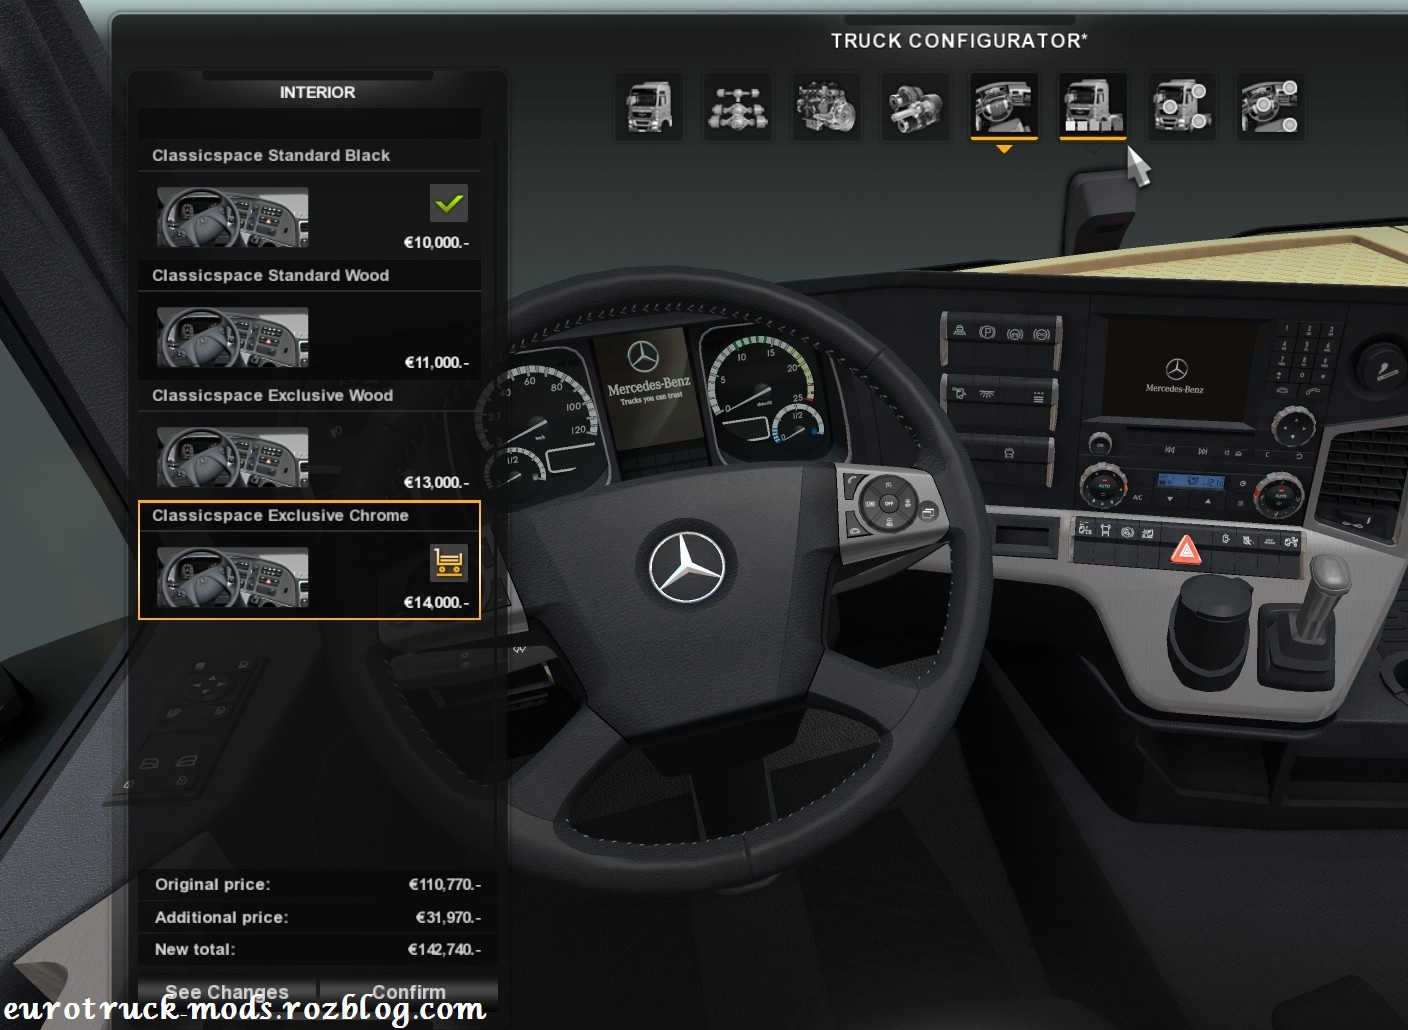Open the interior accessories category icon
This screenshot has width=1408, height=1030.
point(1270,106)
